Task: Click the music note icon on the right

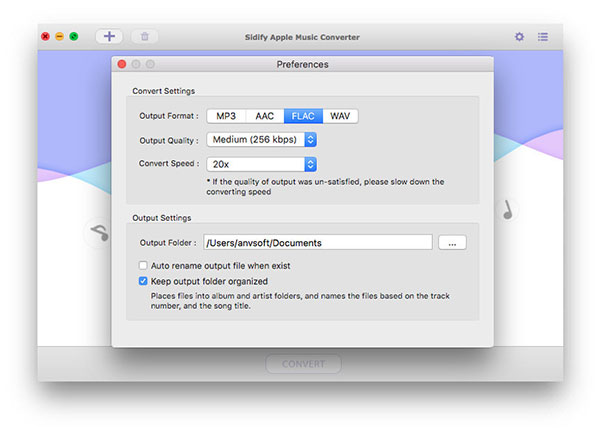Action: coord(508,210)
